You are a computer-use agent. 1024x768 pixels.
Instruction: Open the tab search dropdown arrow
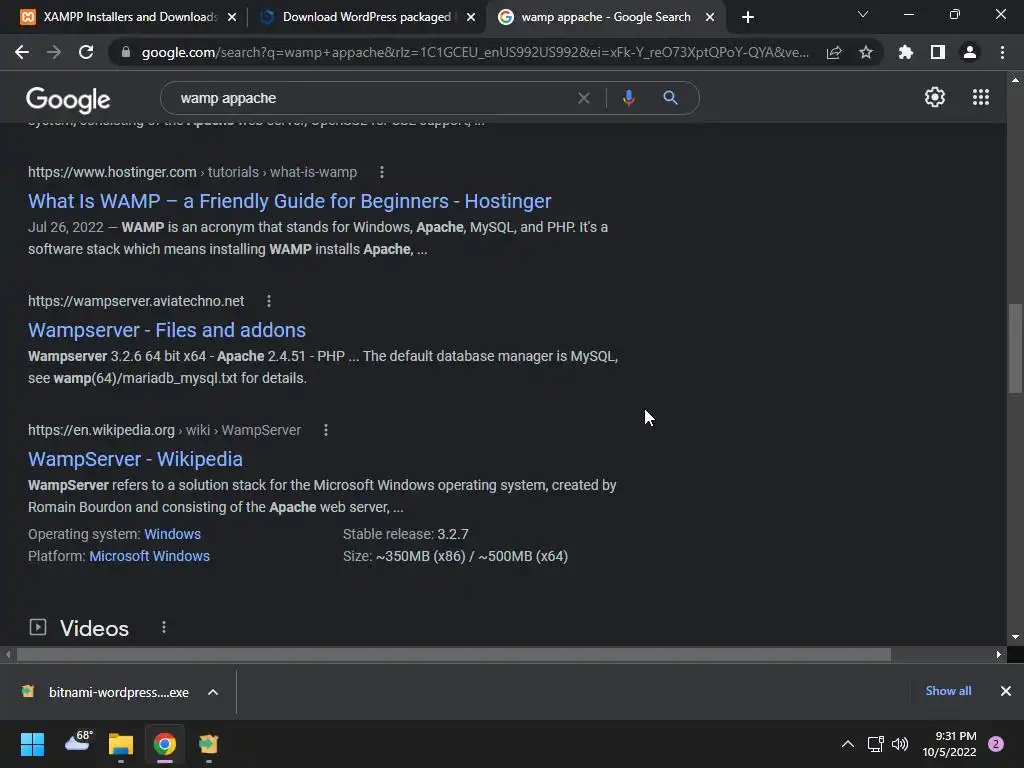[x=863, y=14]
